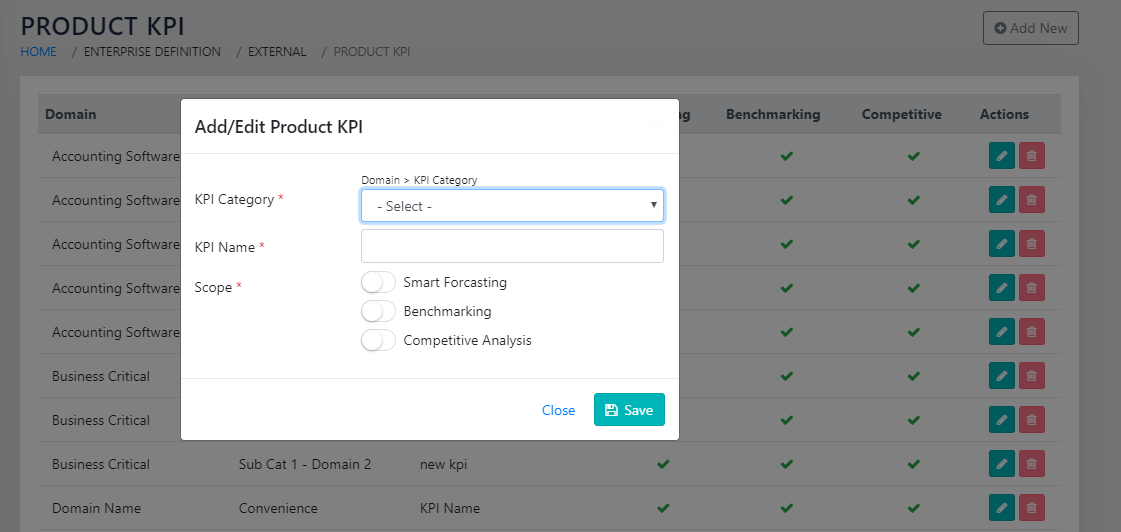Screen dimensions: 1121x532
Task: Delete the 'new kpi' row with the trash icon
Action: [x=1031, y=464]
